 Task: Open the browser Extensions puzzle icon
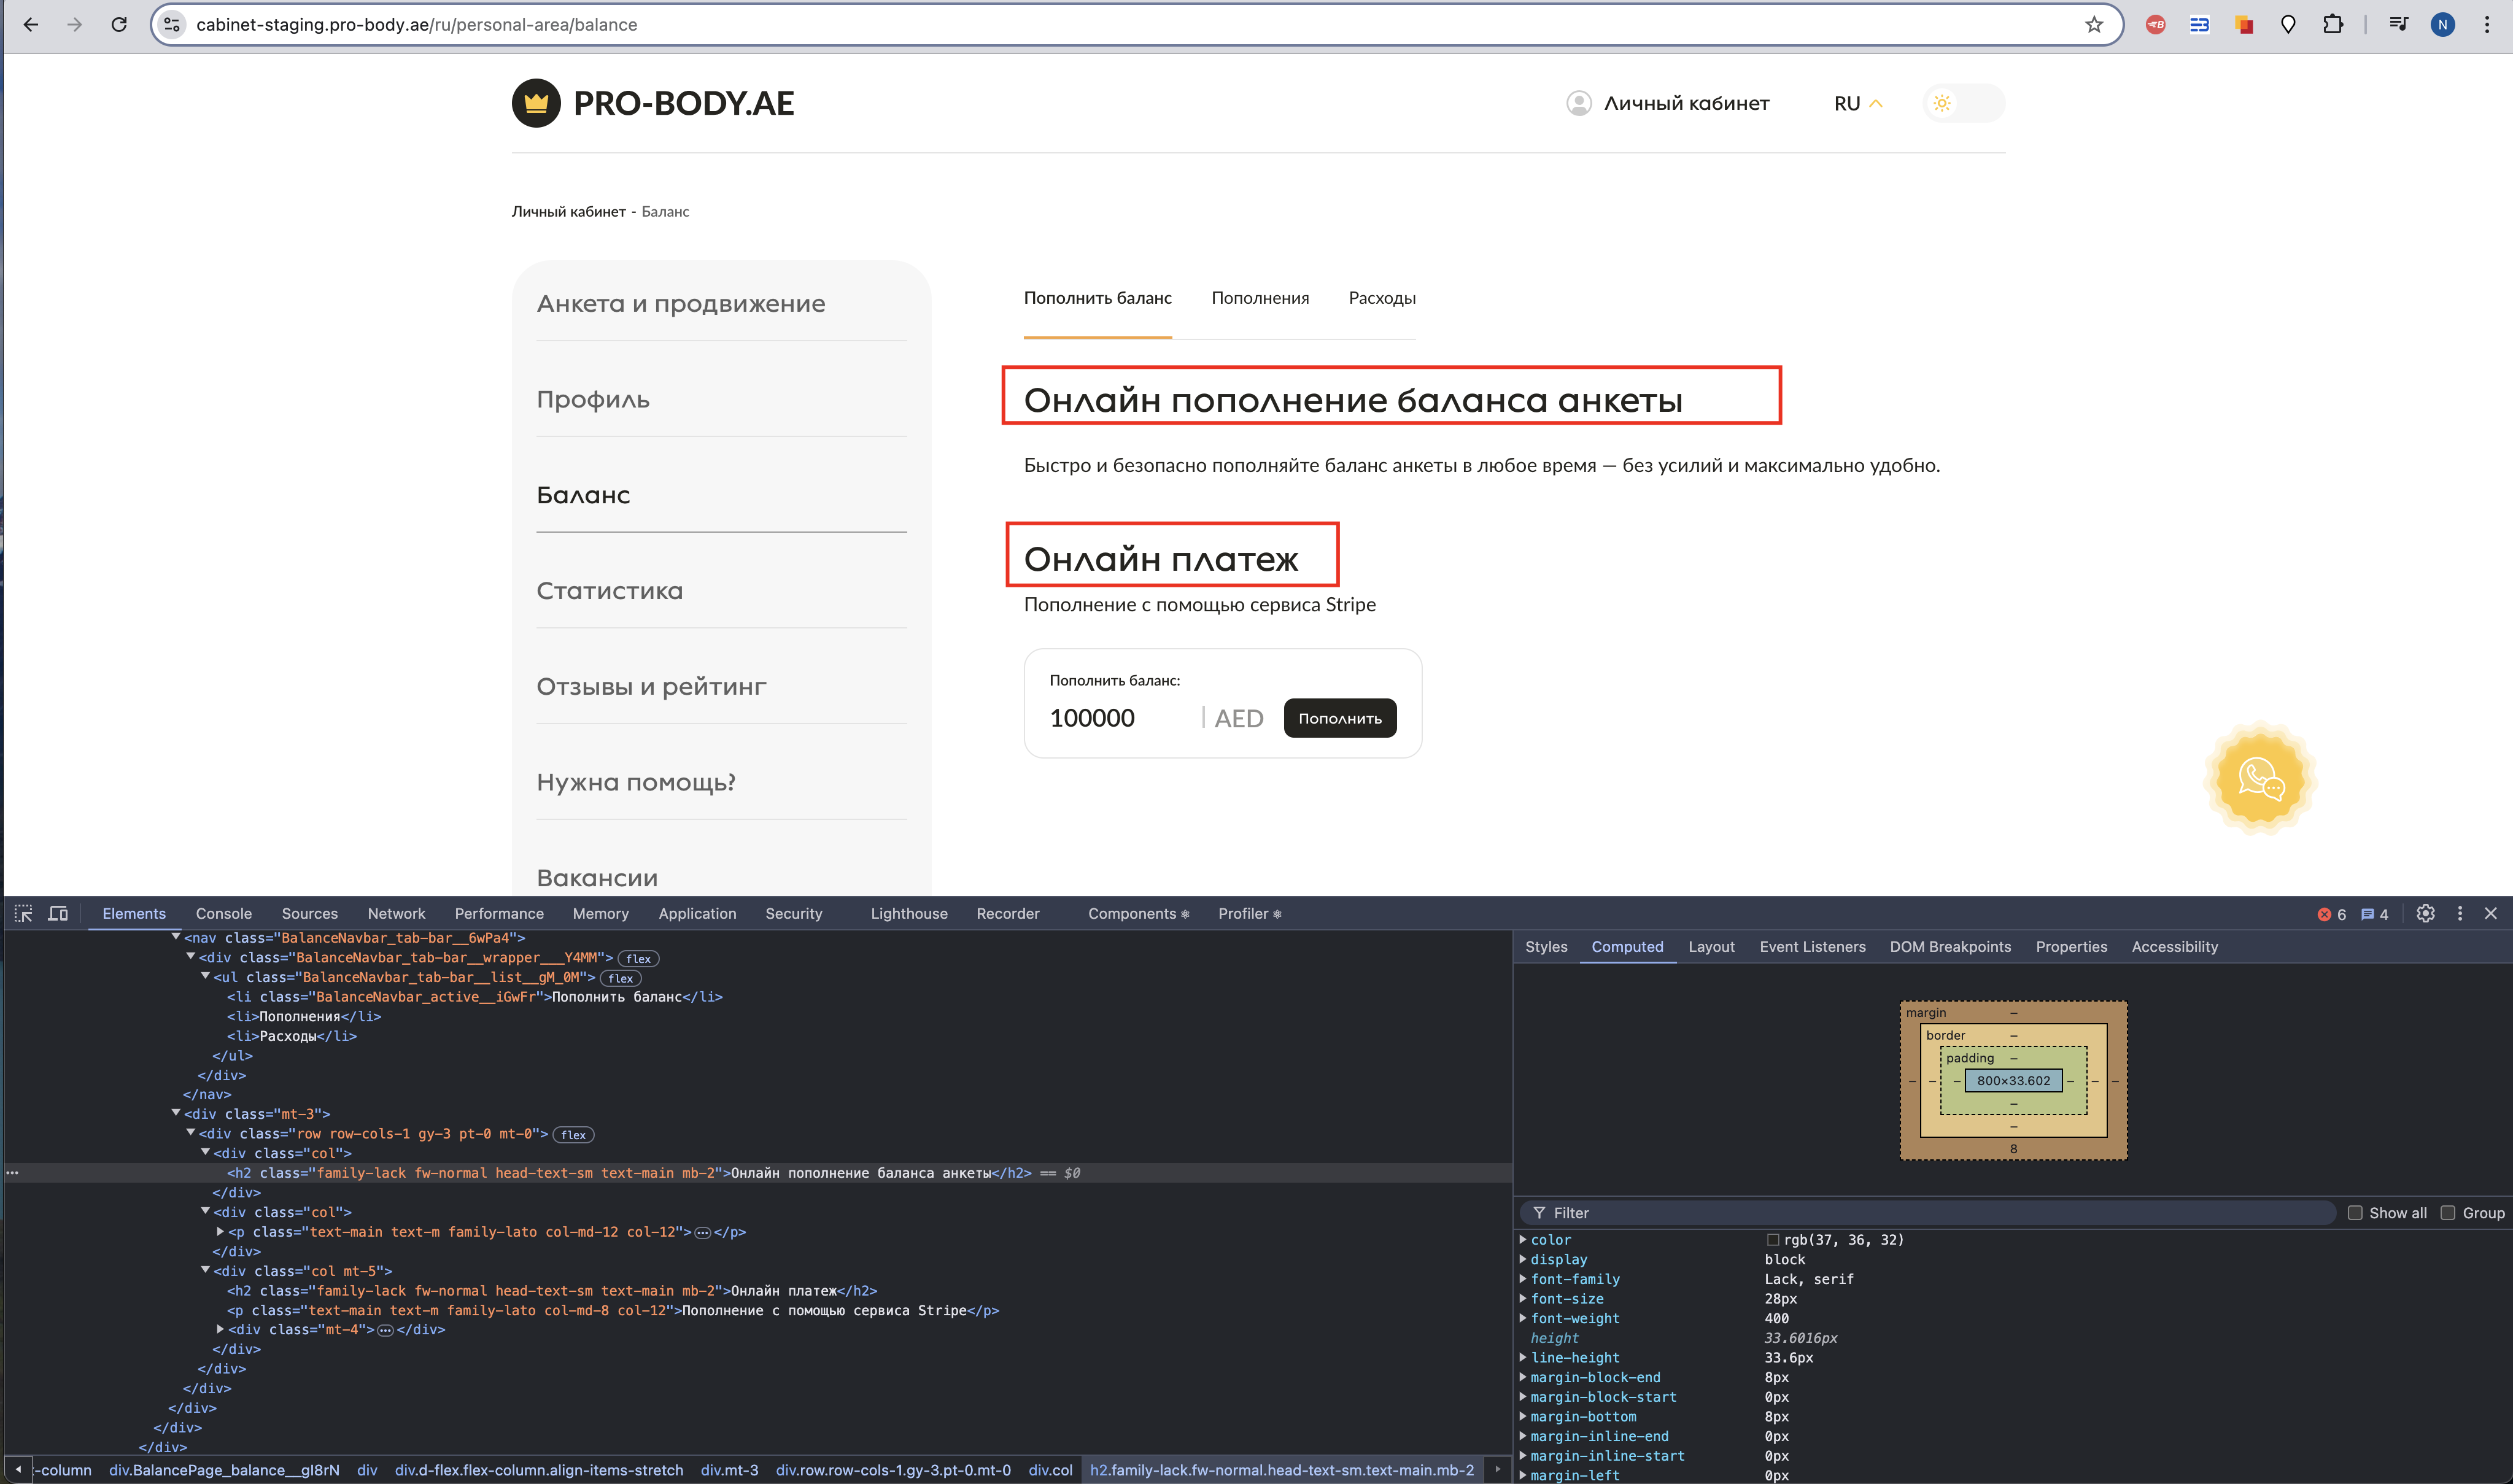tap(2332, 25)
